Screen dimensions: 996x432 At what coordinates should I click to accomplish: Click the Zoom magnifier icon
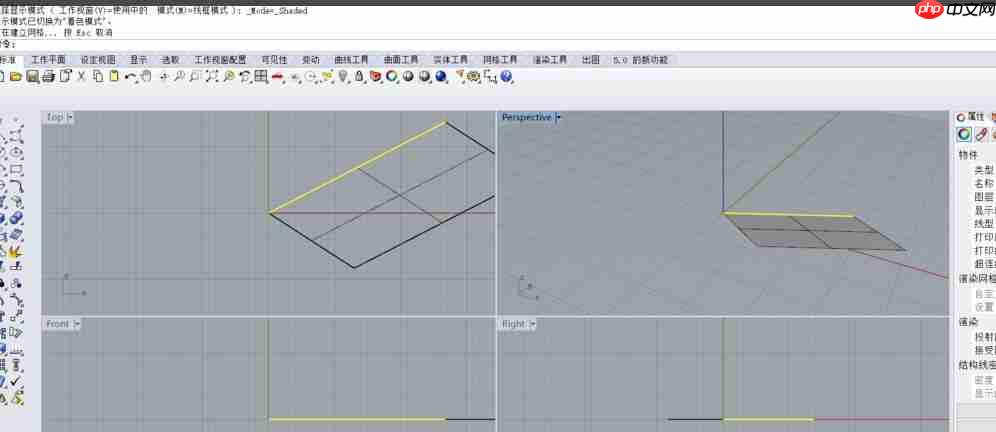(179, 76)
